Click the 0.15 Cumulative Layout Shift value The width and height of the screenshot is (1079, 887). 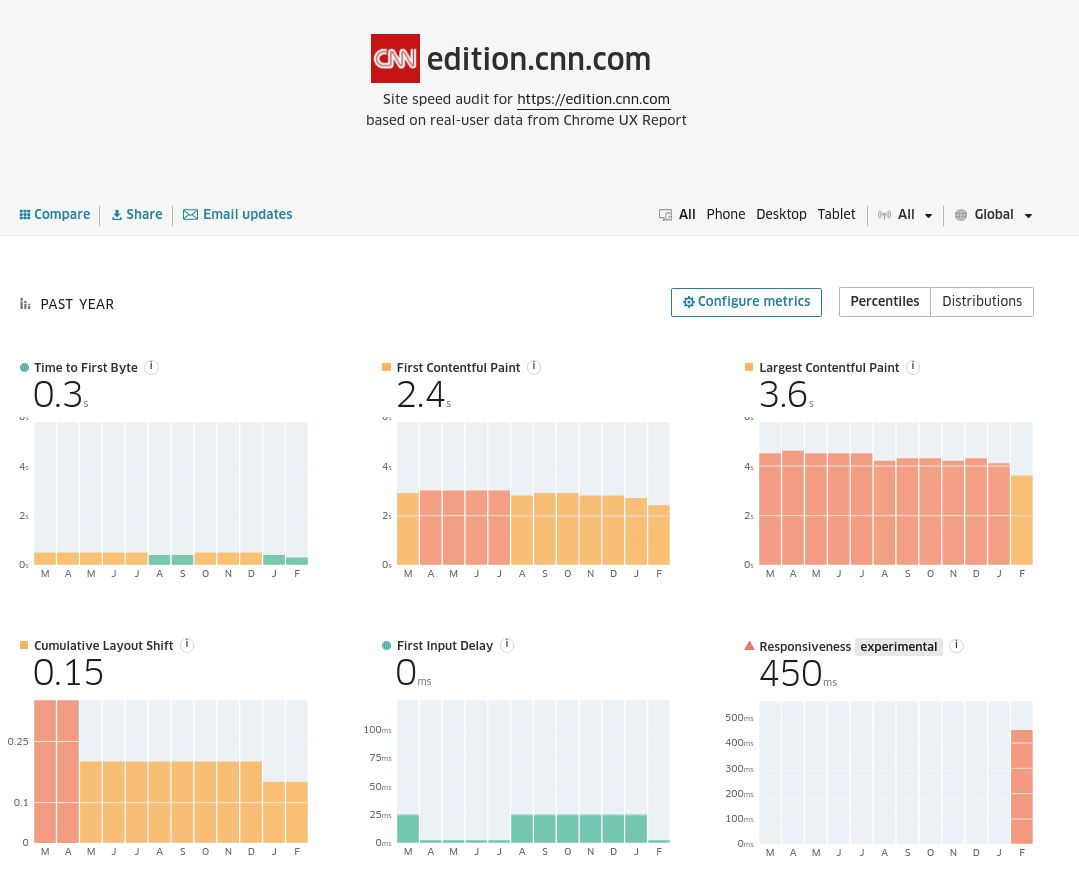coord(68,672)
